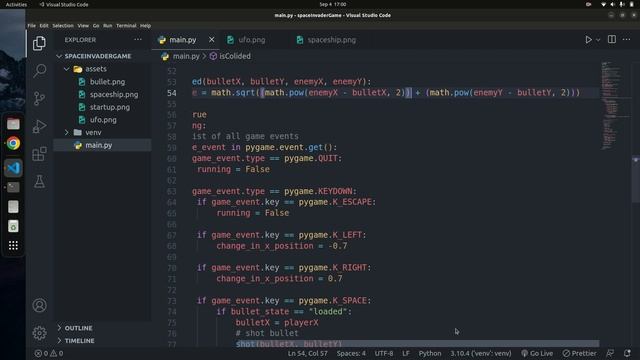Screen dimensions: 640x360
Task: Open editor More Actions ellipsis
Action: [627, 40]
